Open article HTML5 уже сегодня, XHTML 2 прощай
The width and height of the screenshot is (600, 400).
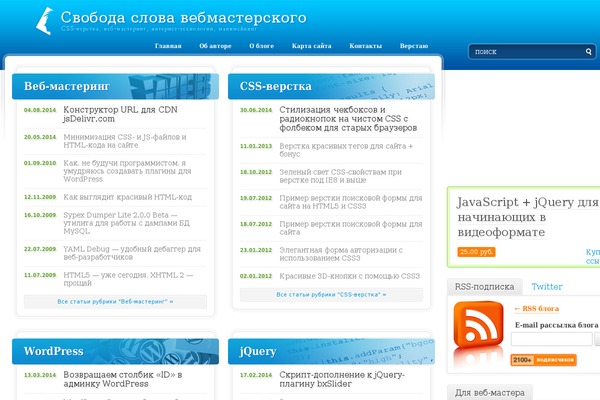(128, 279)
